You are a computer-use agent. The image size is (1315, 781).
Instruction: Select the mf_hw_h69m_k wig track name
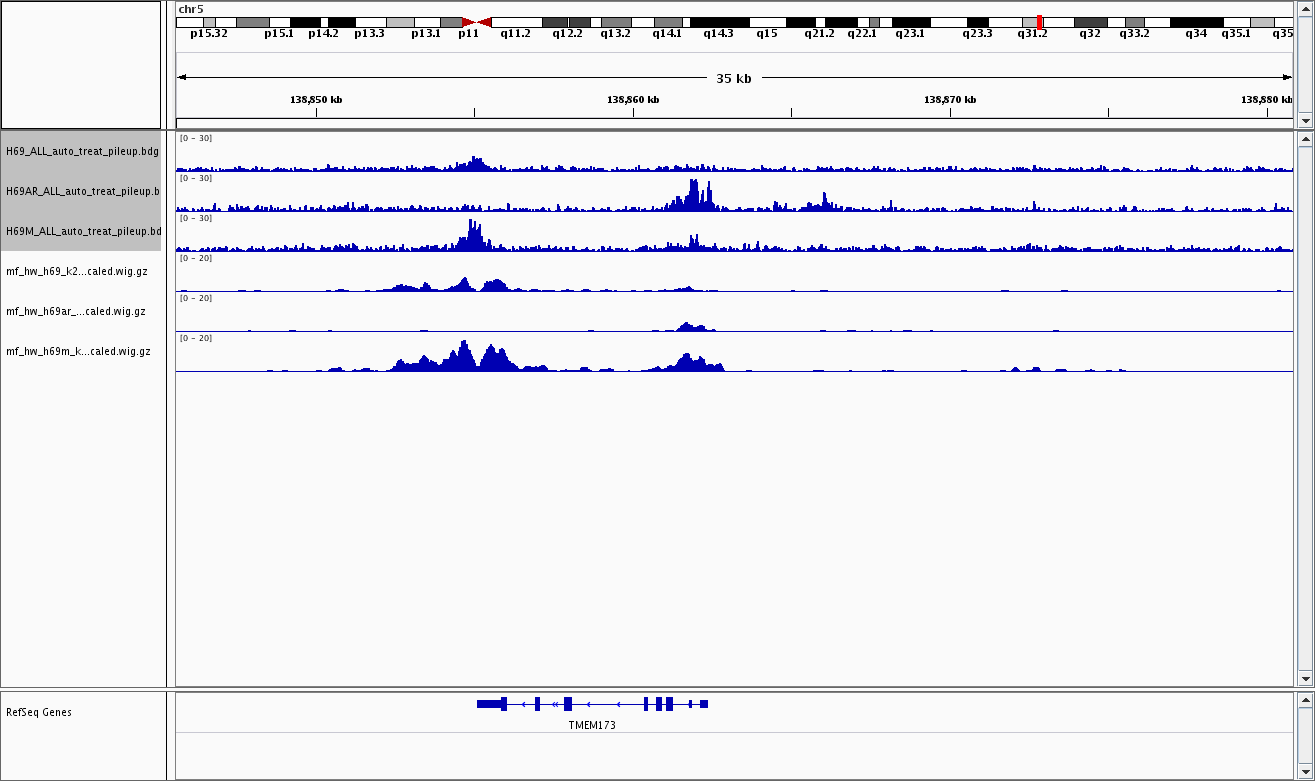point(78,351)
